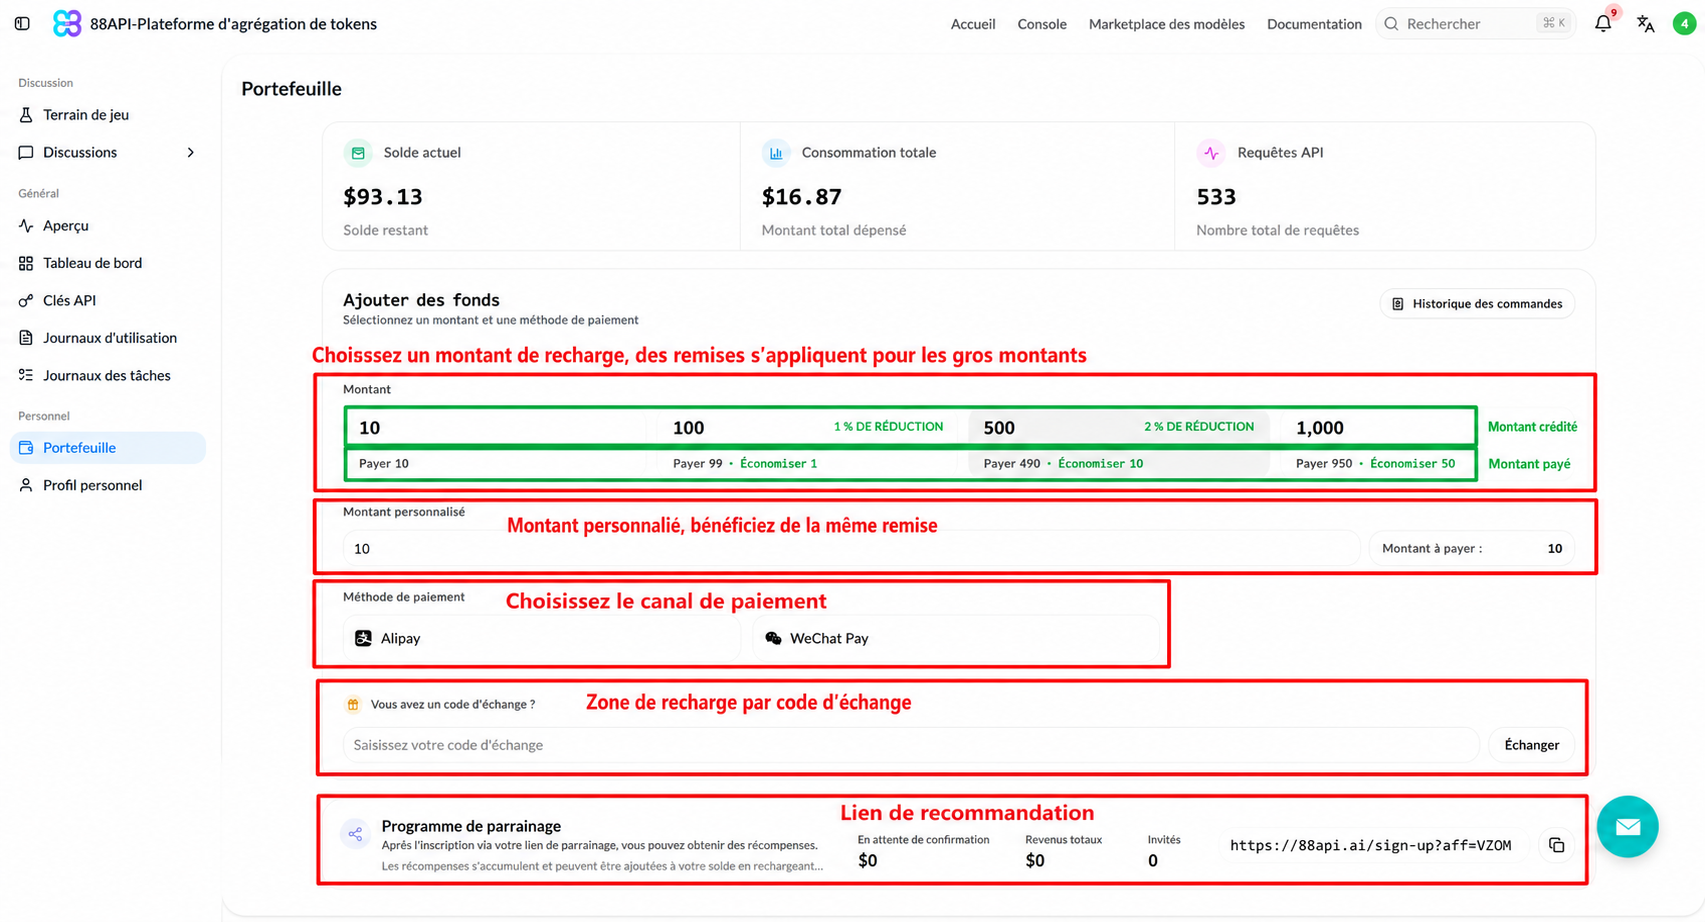
Task: Click the Échanger button
Action: click(x=1531, y=745)
